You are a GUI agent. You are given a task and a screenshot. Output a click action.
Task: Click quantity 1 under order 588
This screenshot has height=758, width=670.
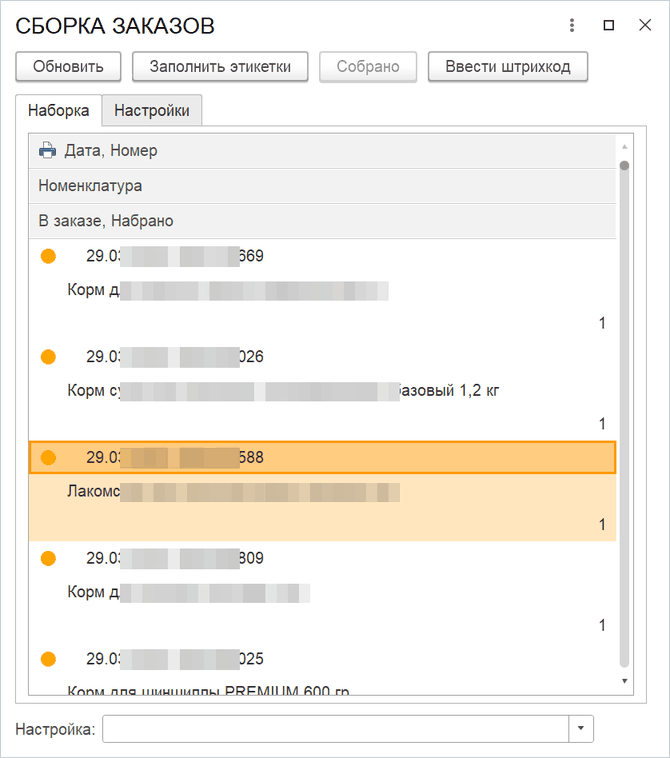click(x=602, y=525)
